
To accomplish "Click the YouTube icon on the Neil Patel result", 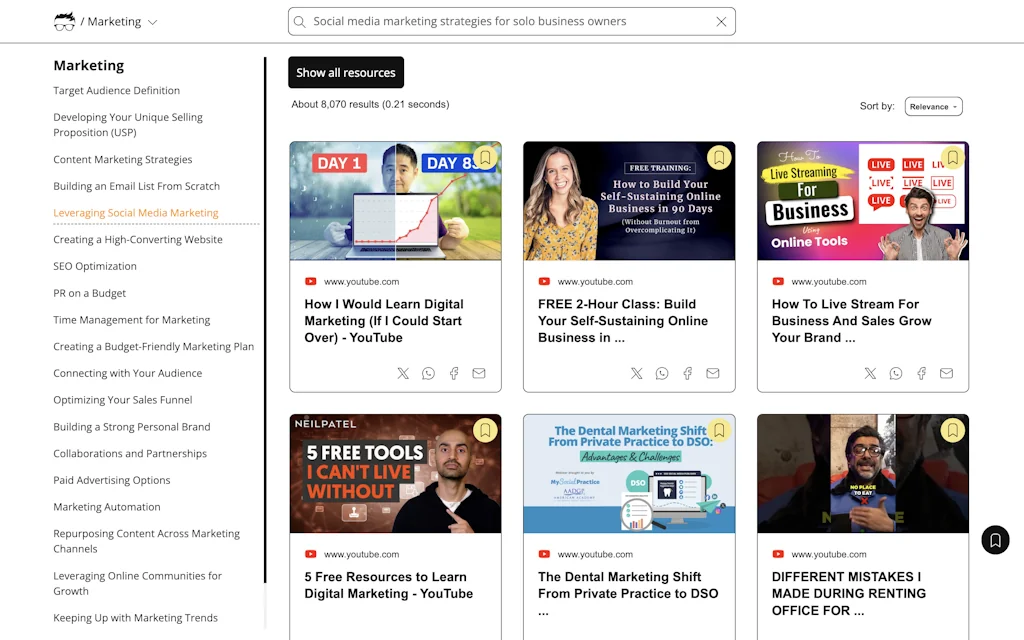I will (x=310, y=553).
